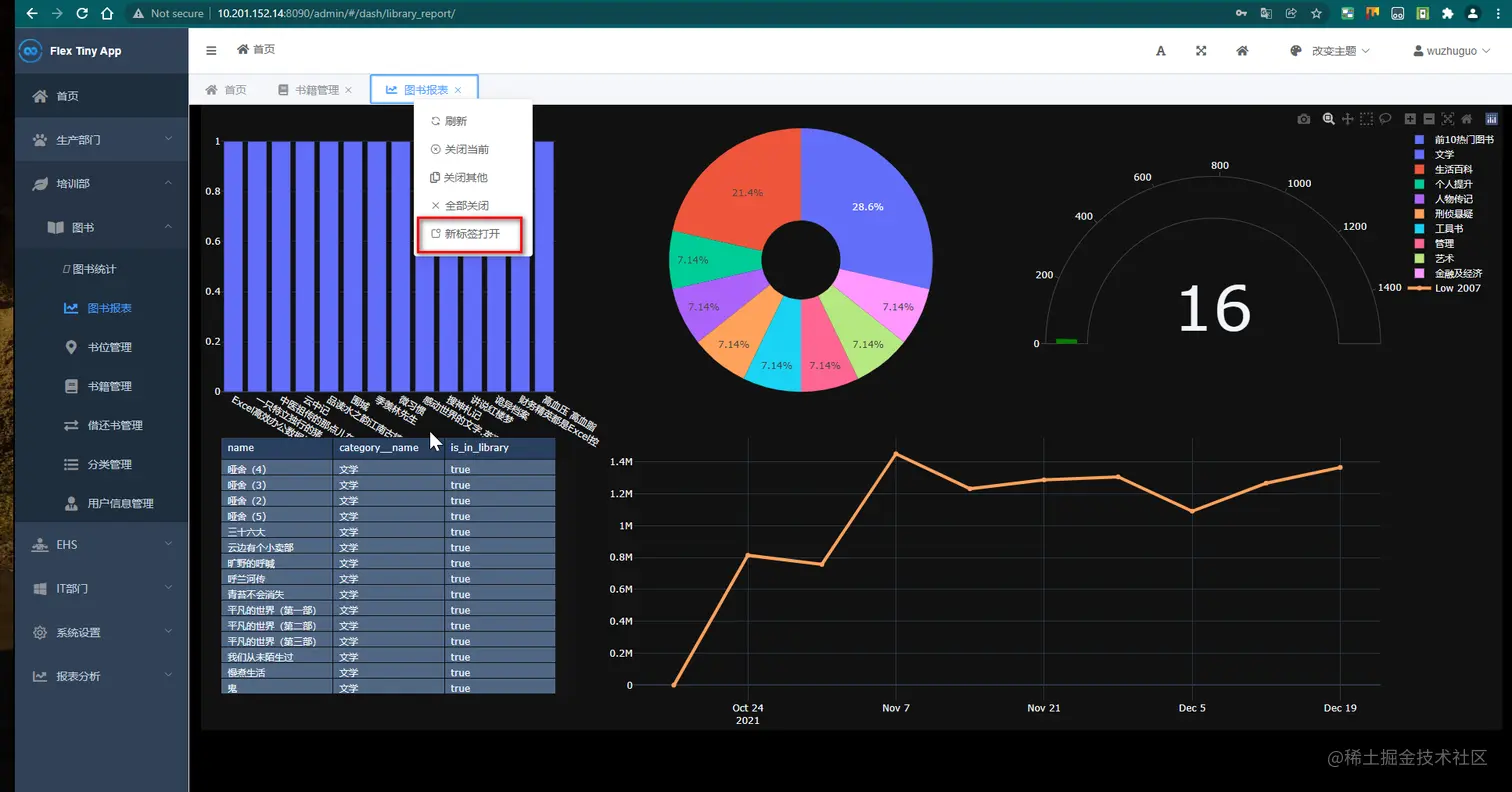Toggle the Low 2007 line legend entry

coord(1445,288)
